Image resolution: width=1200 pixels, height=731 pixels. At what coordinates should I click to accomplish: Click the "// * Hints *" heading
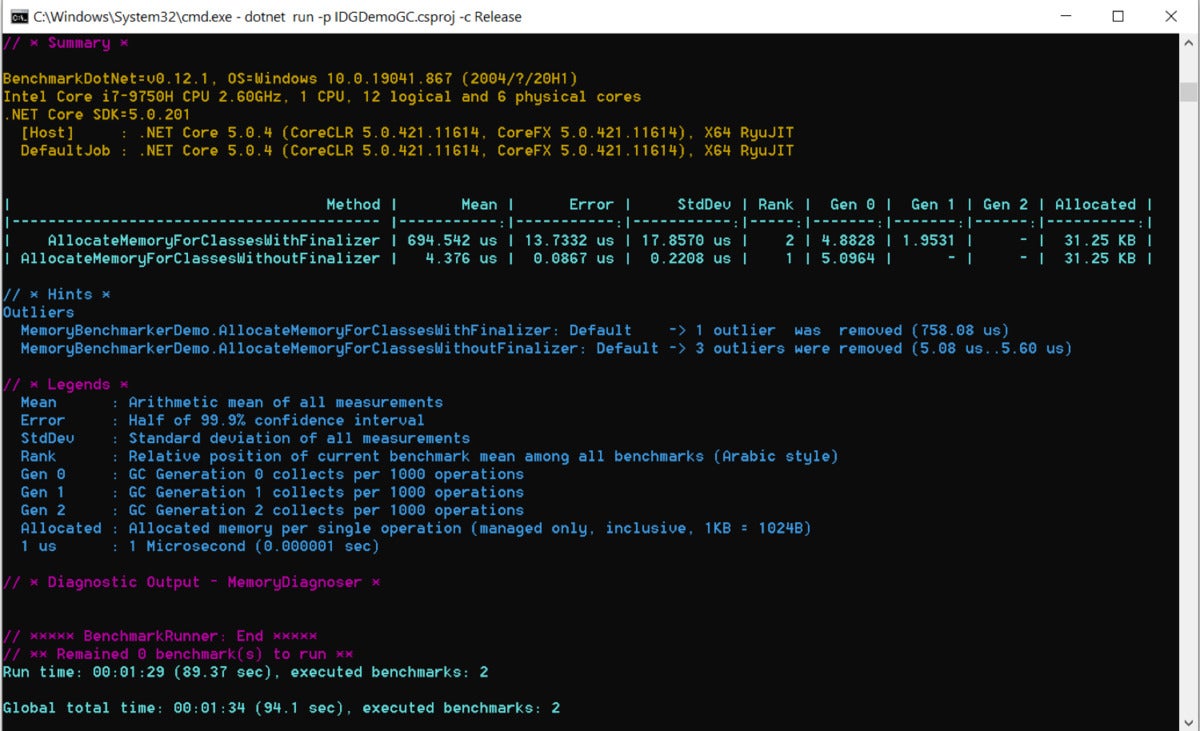click(56, 295)
